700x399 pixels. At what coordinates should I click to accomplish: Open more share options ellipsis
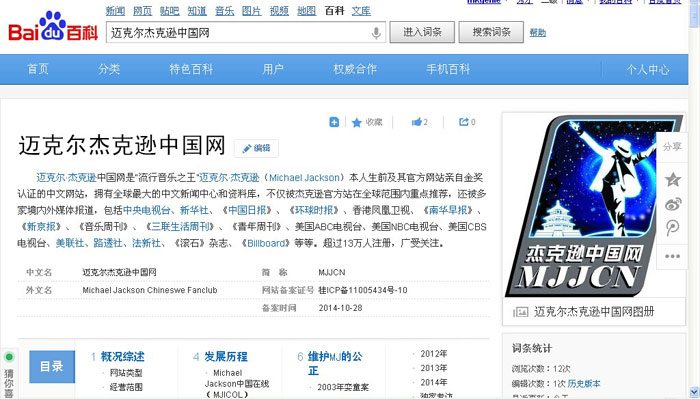[x=672, y=256]
